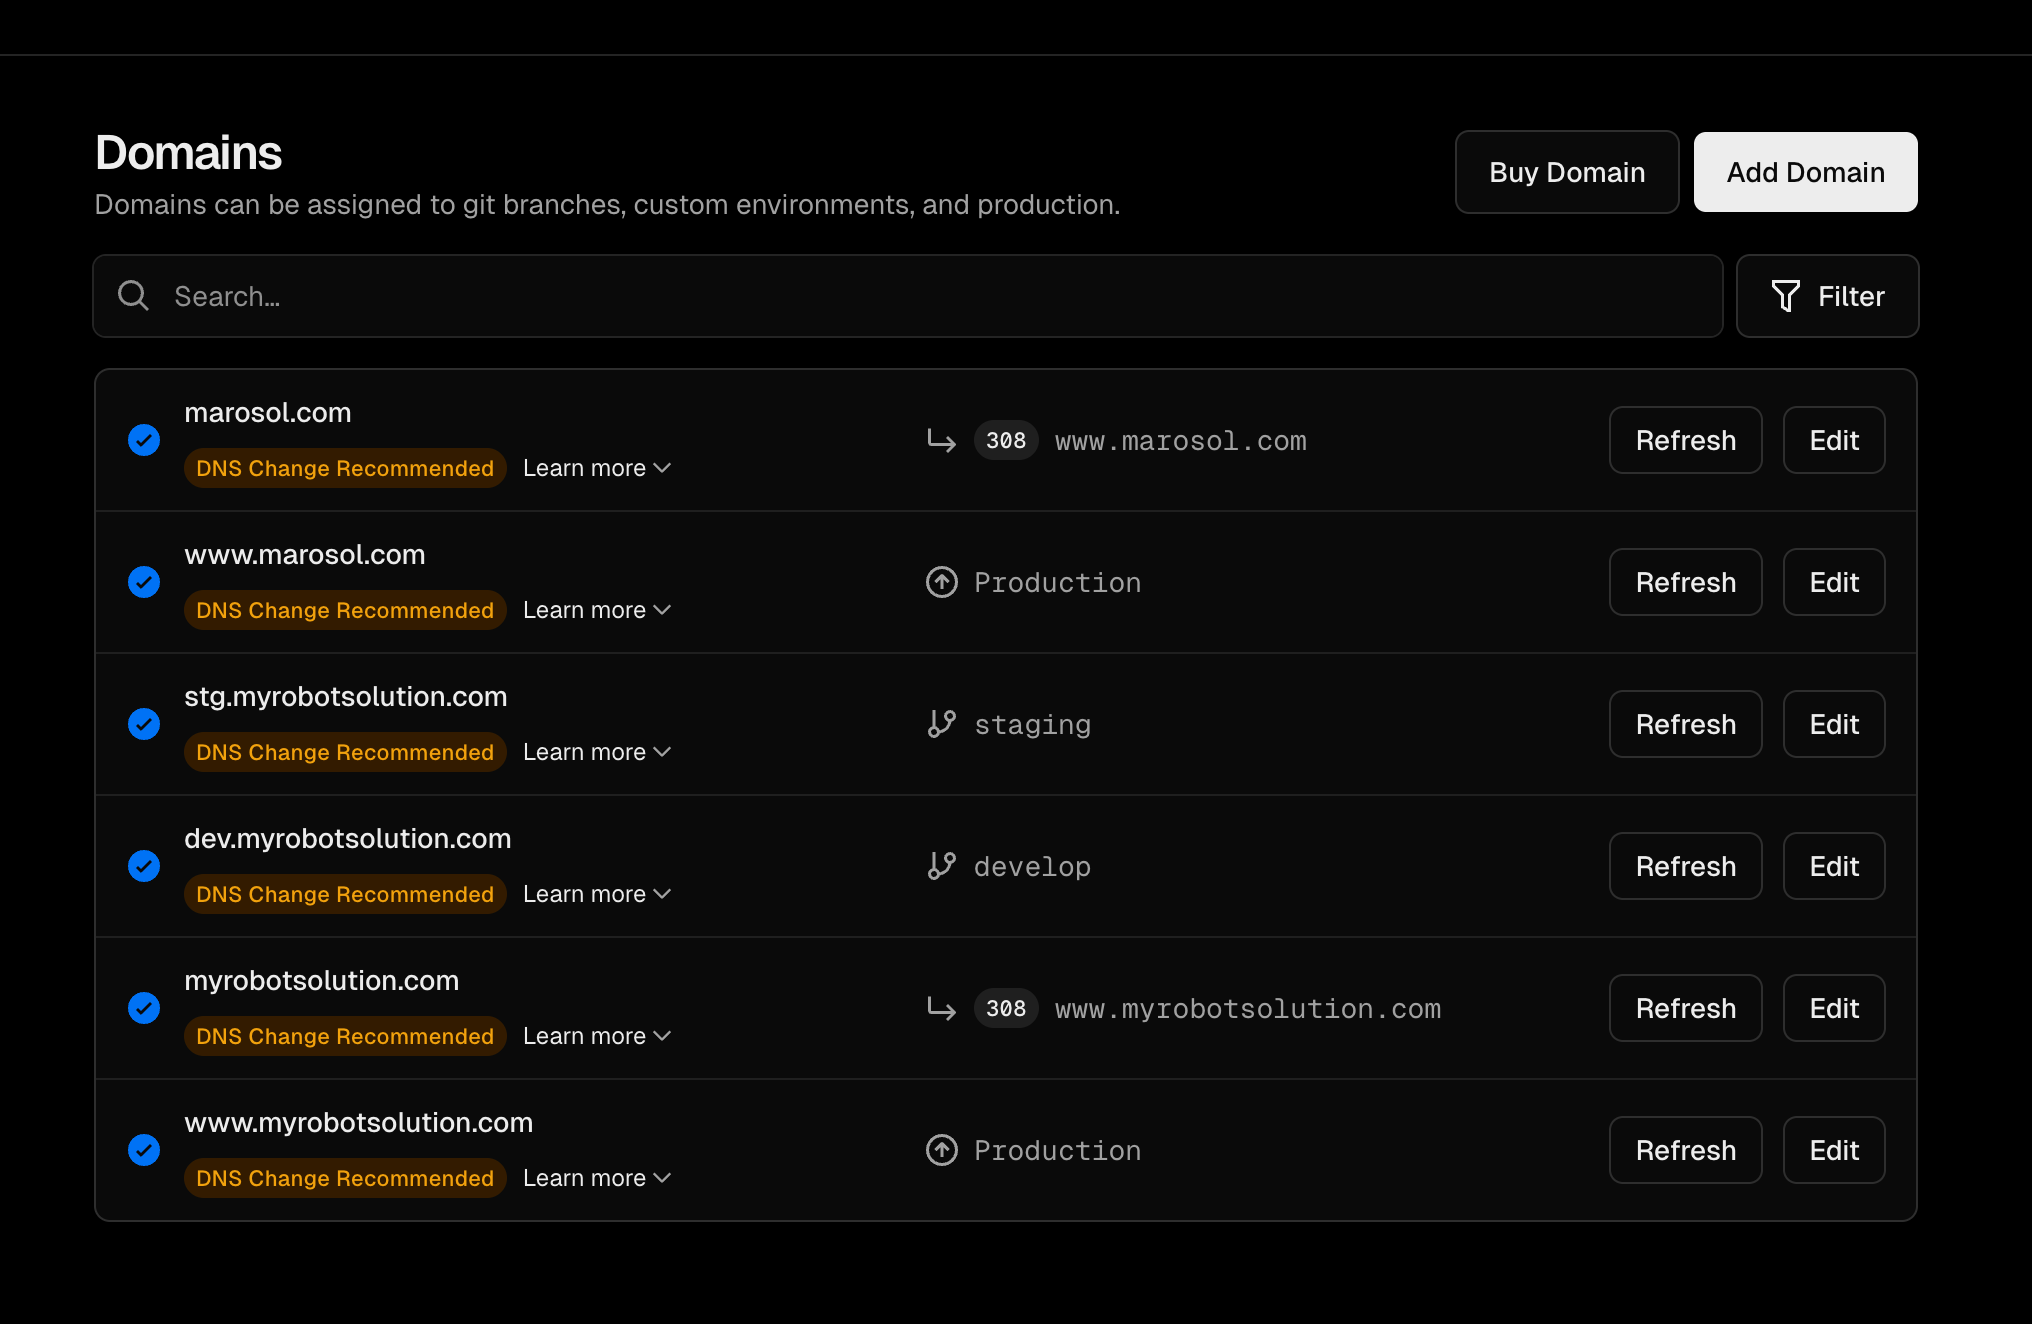The image size is (2032, 1324).
Task: Click blue checkmark beside stg.myrobotsolution.com
Action: click(144, 724)
